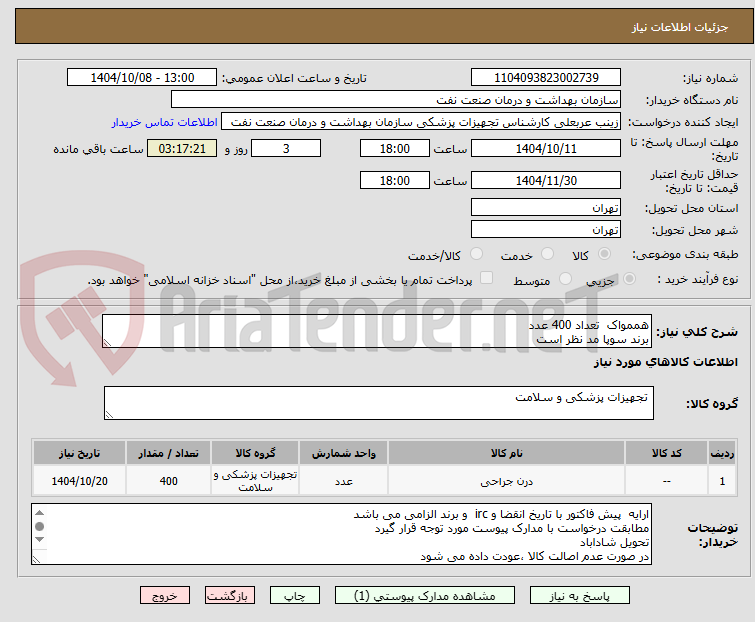Click the response deadline date 1404/10/11 field
Screen dimensions: 755x622
[546, 149]
